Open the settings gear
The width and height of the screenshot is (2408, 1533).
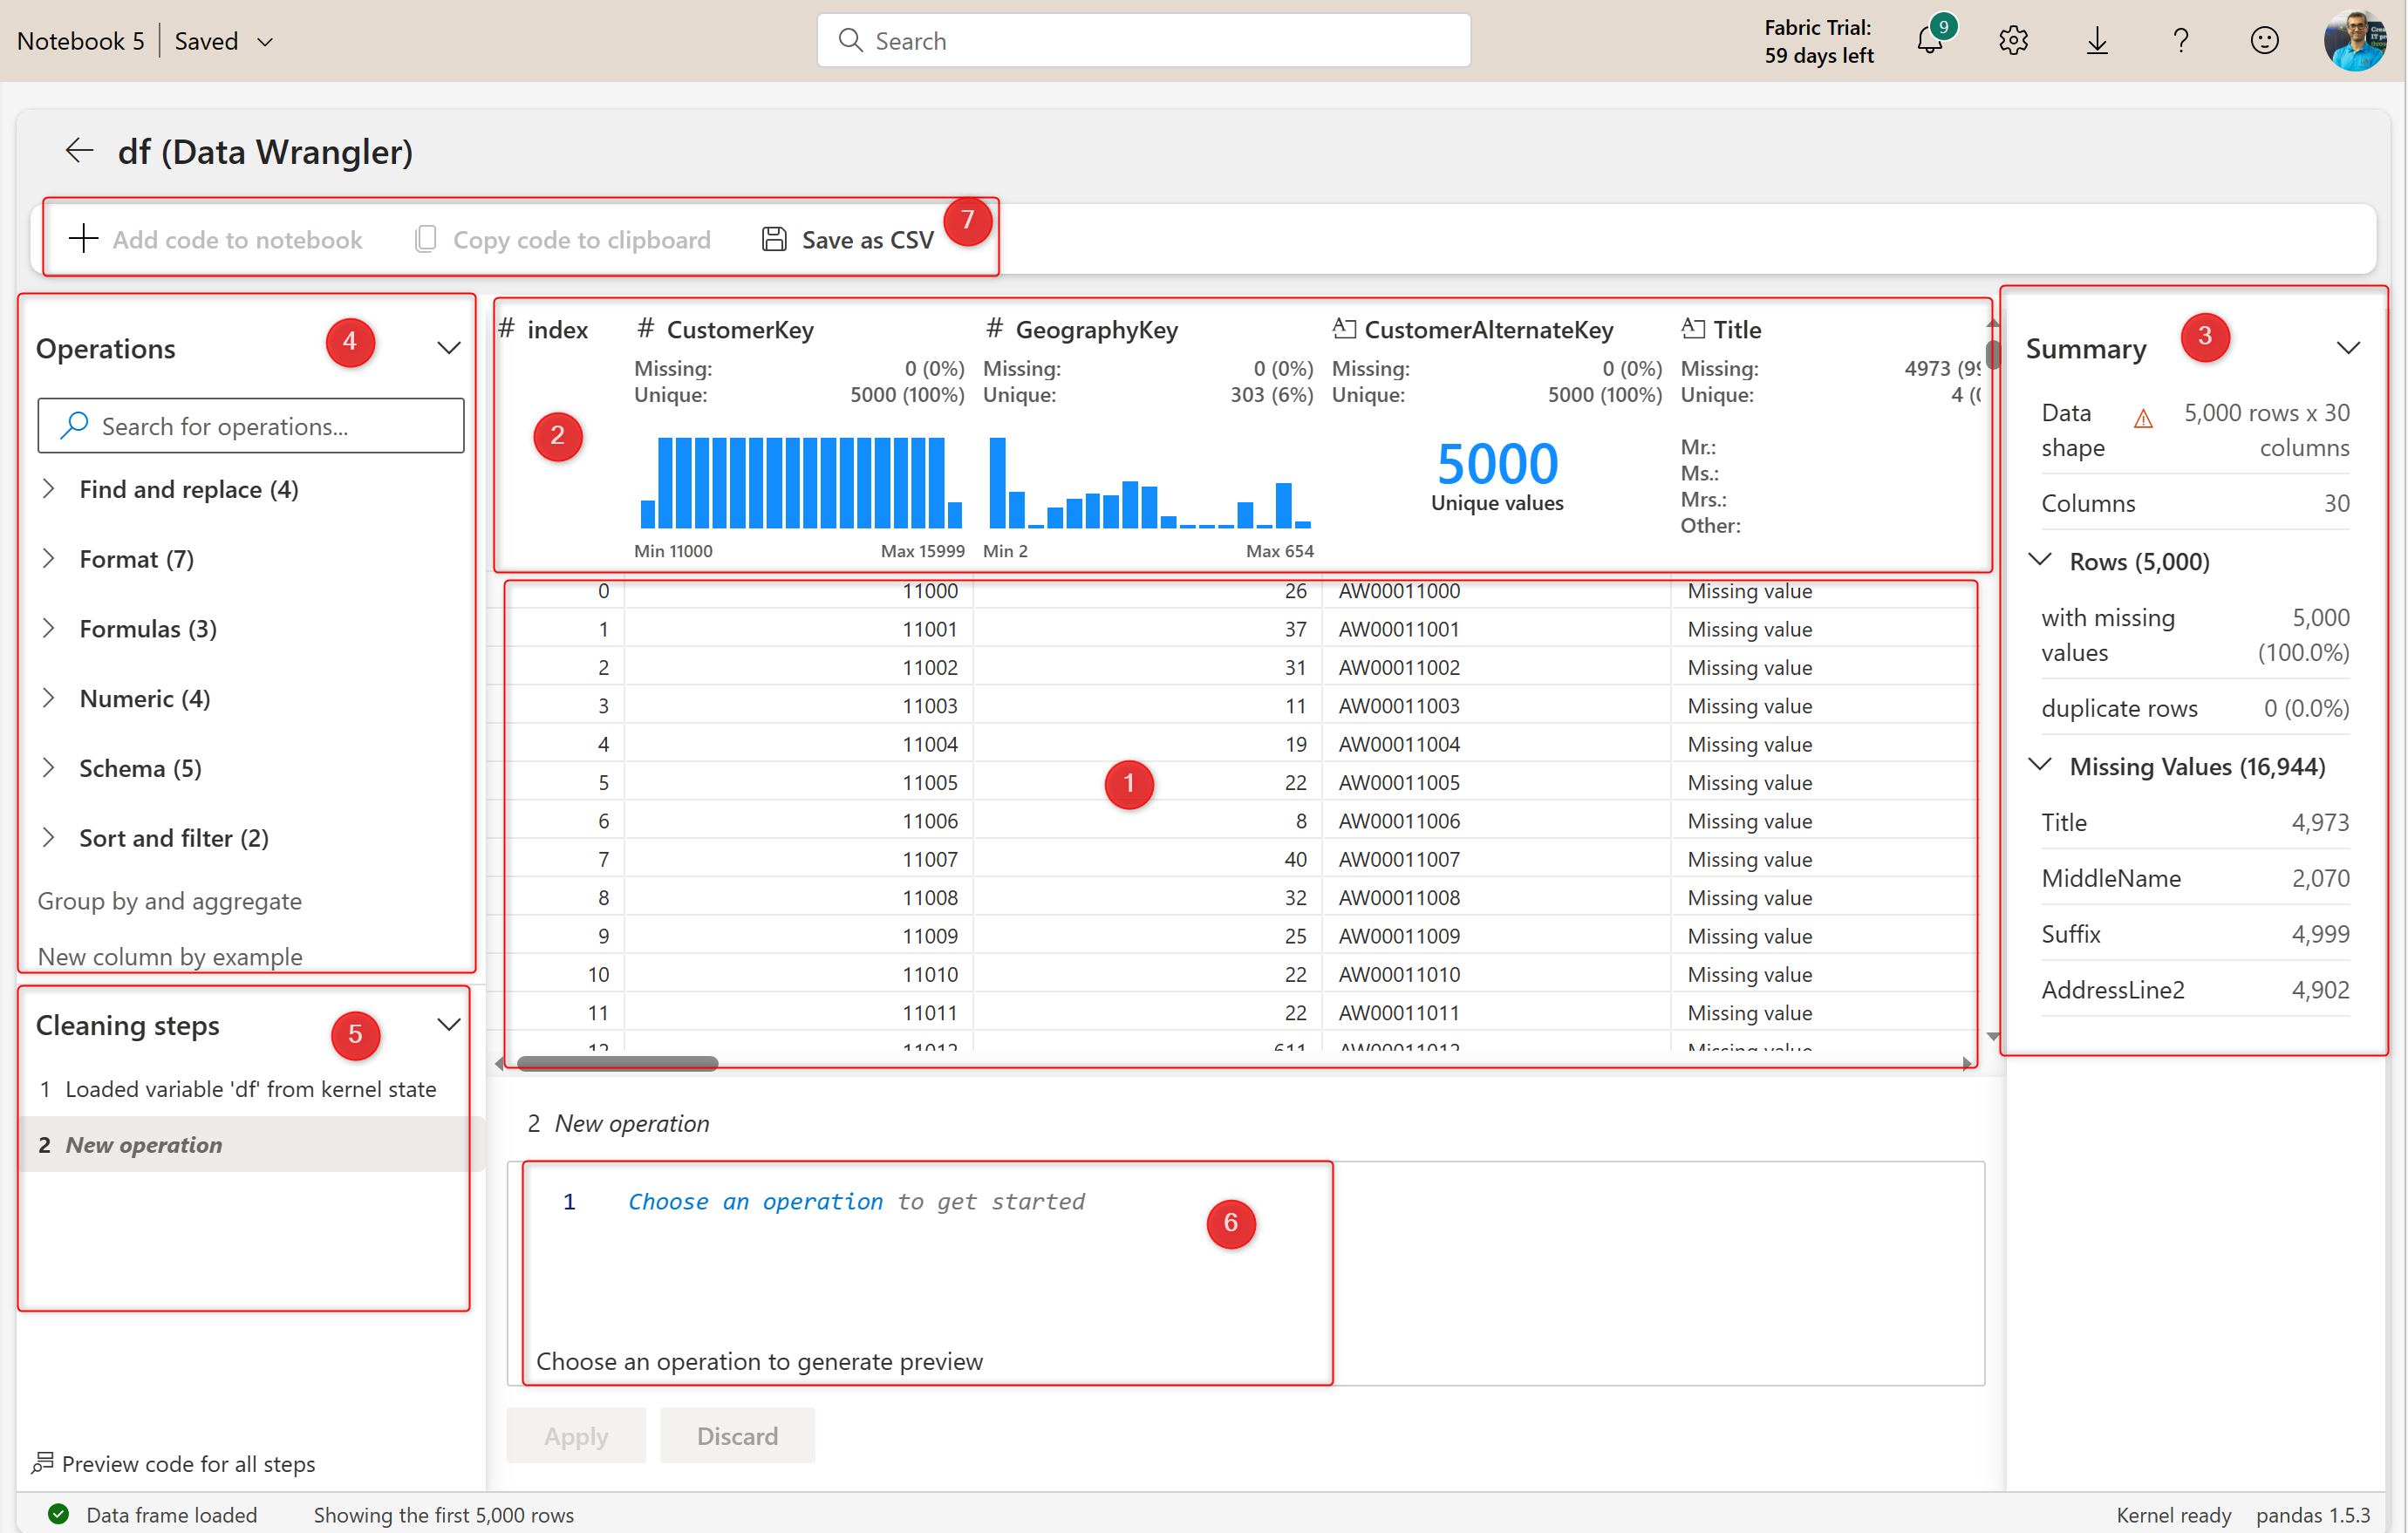tap(2012, 41)
